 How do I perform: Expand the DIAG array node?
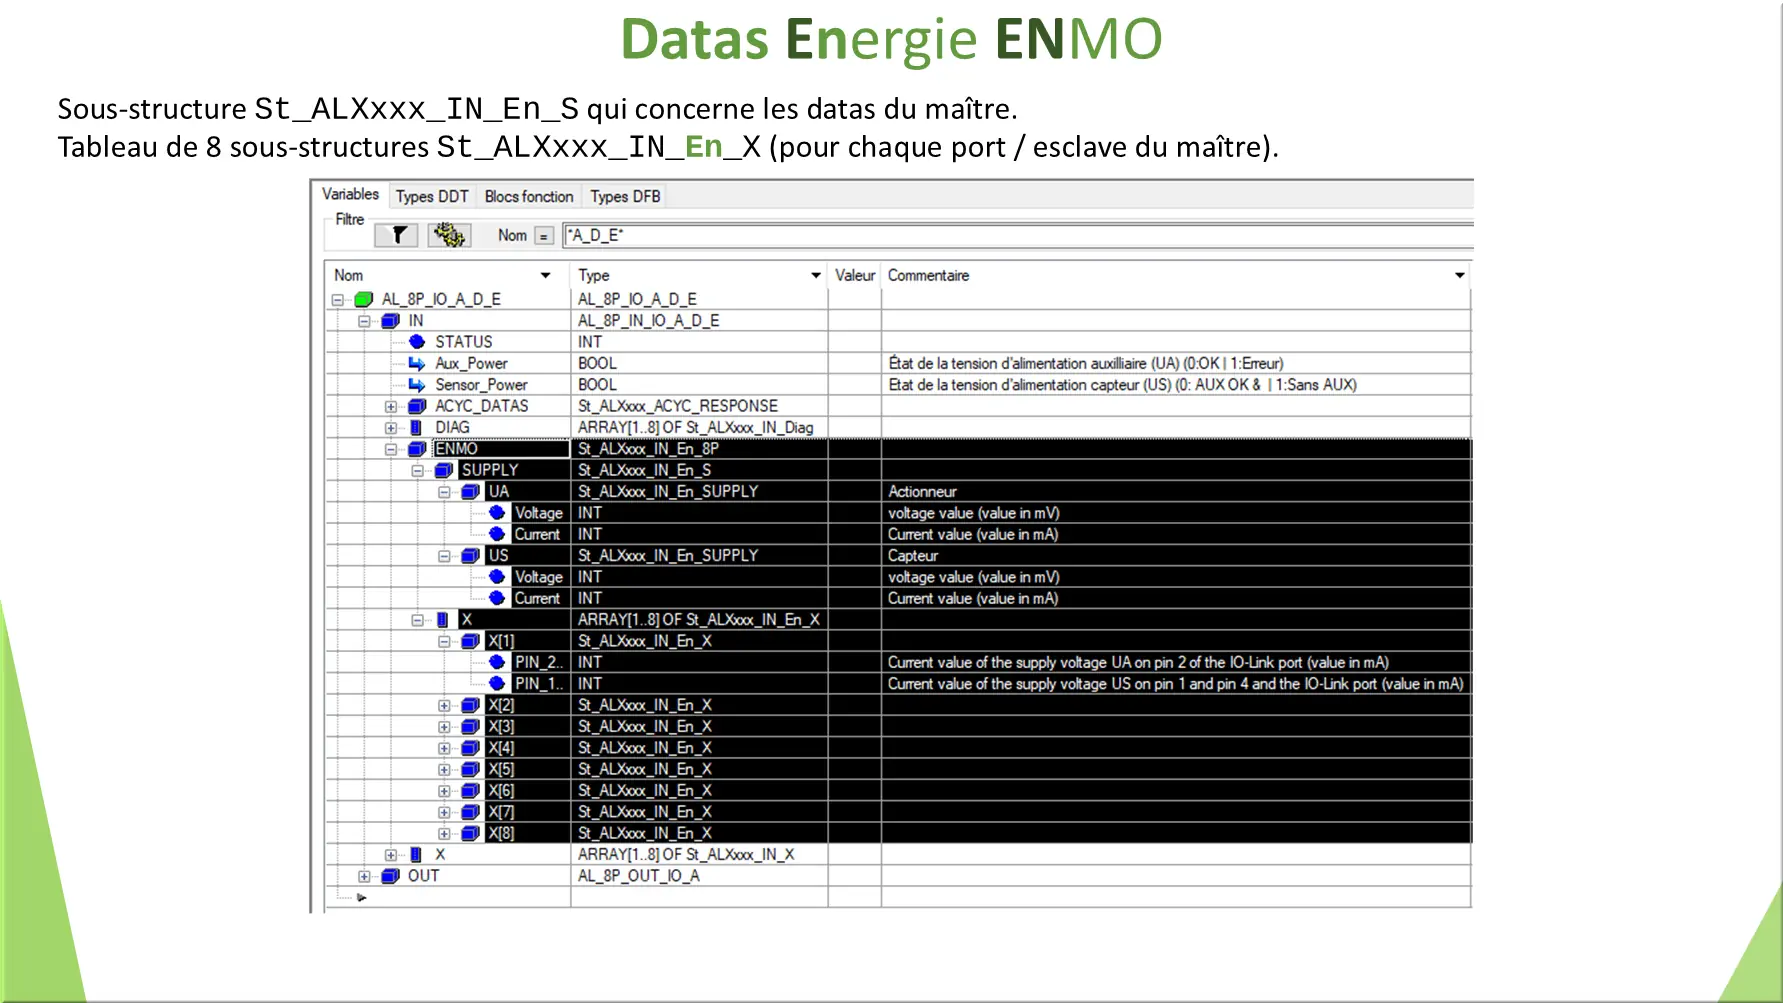[391, 428]
